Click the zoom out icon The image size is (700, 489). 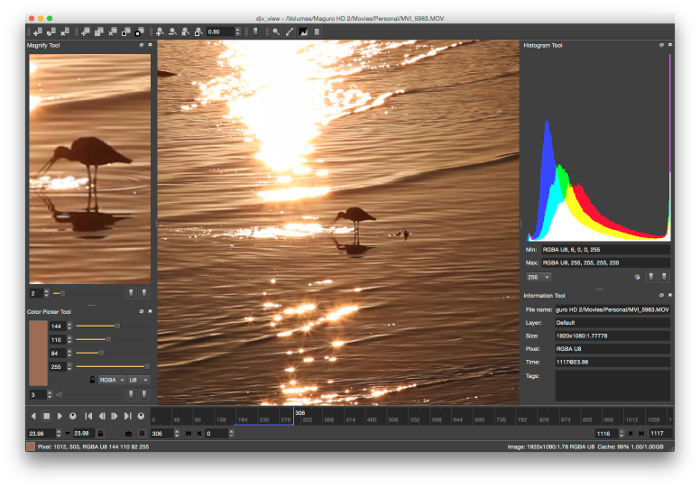(172, 32)
